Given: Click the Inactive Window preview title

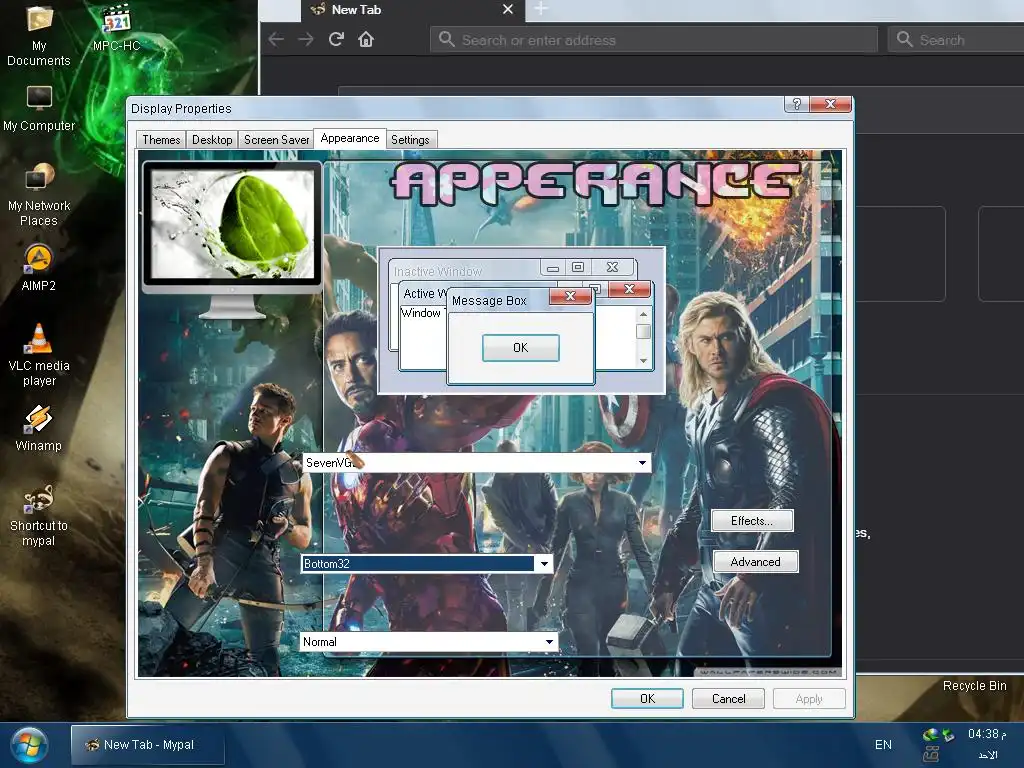Looking at the screenshot, I should (x=438, y=271).
